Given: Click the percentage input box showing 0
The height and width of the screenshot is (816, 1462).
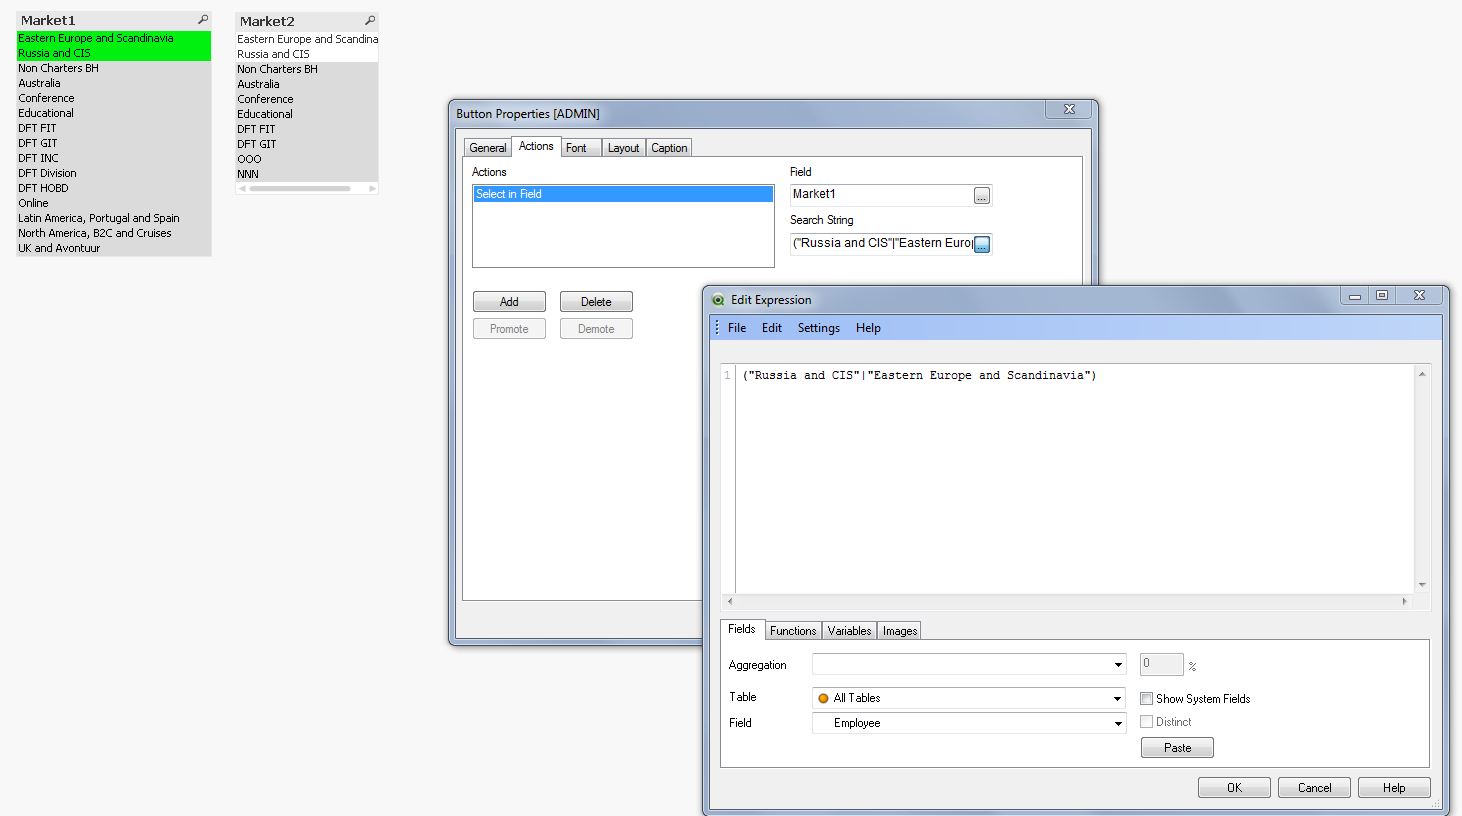Looking at the screenshot, I should tap(1161, 664).
